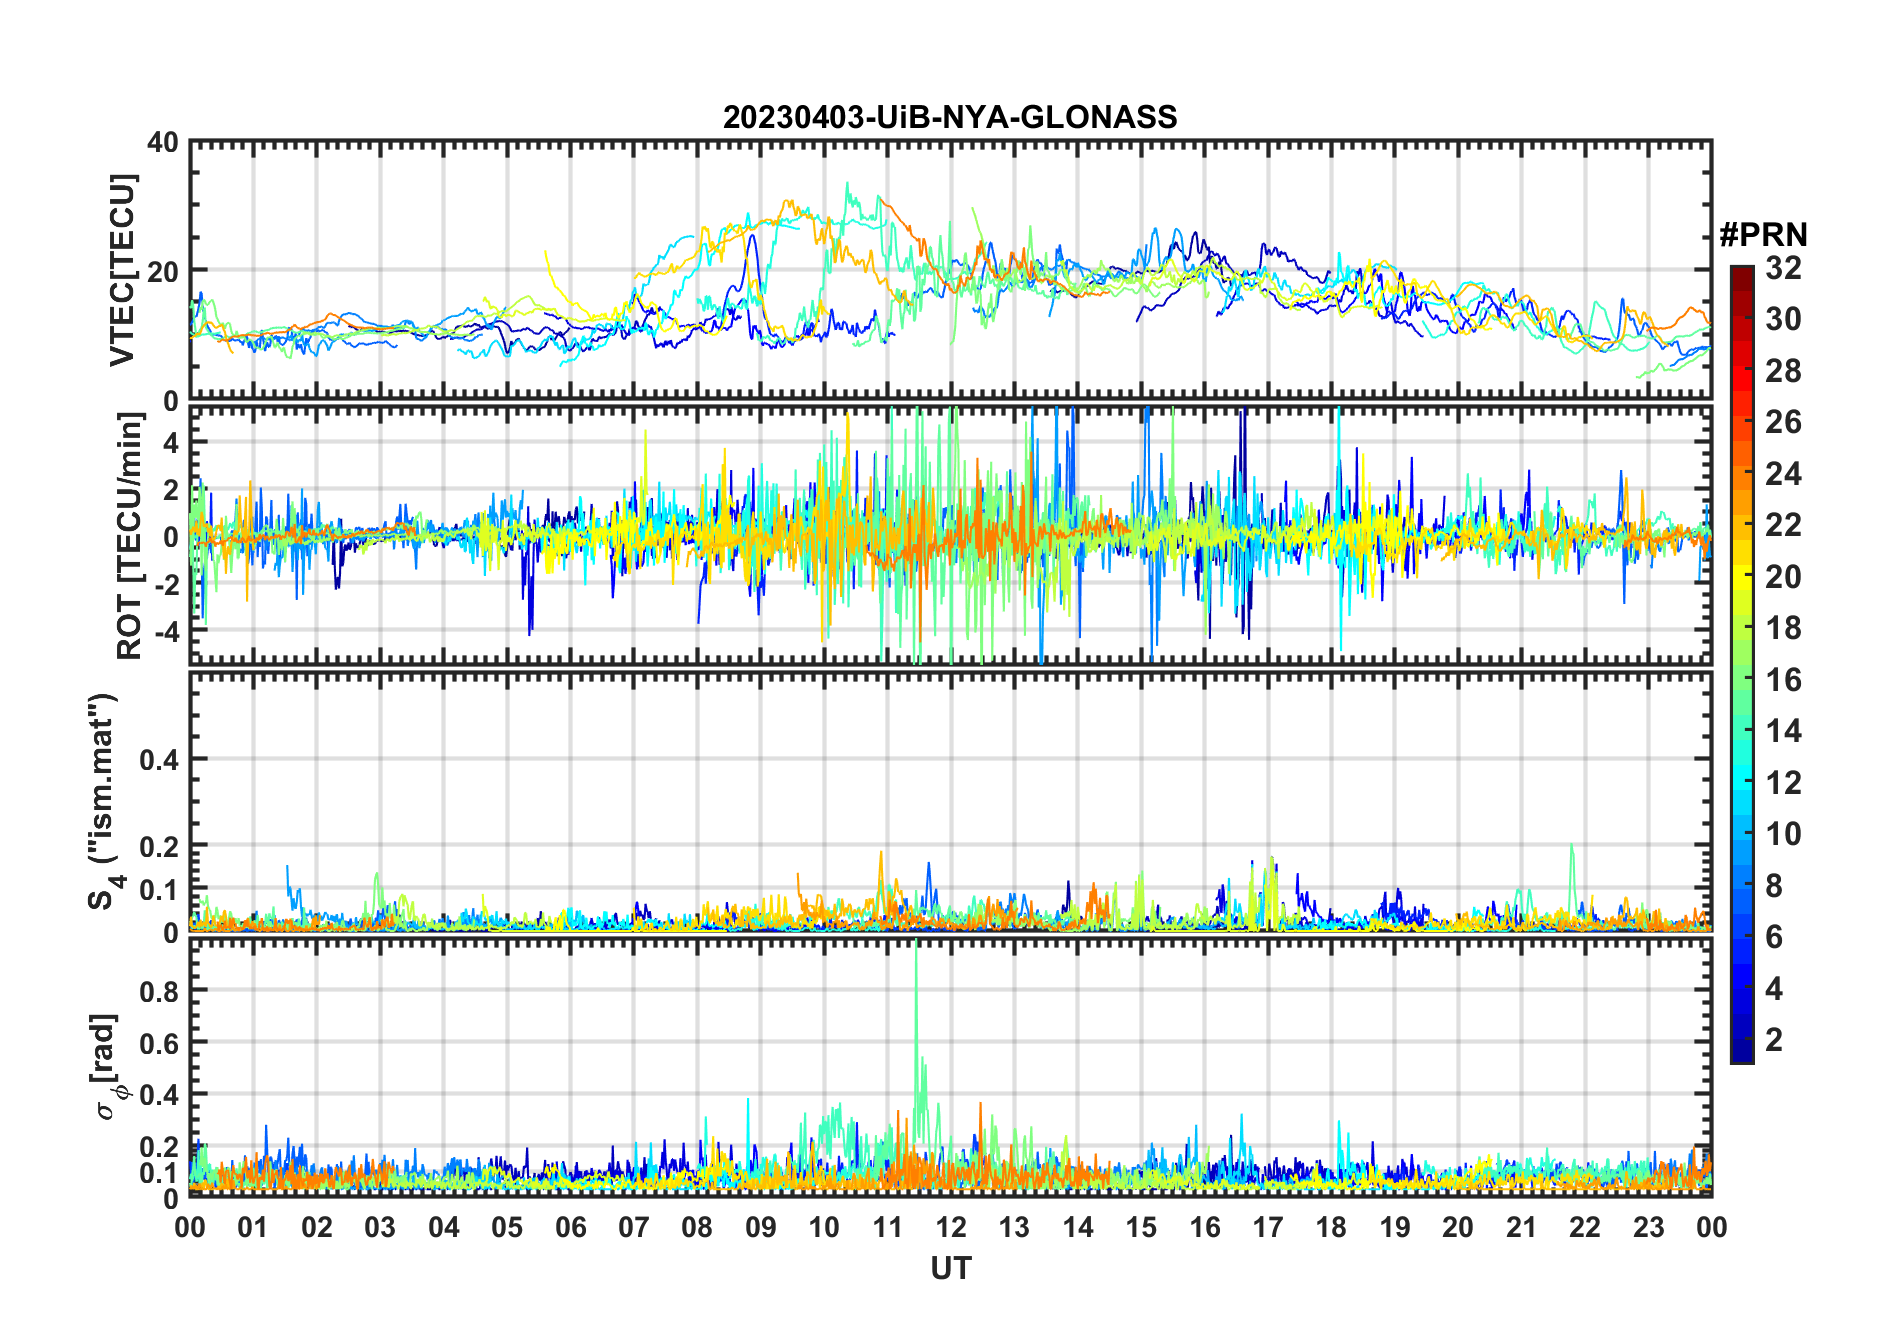Screen dimensions: 1902x1330
Task: Click the plot title 20230403-UiB-NYA-GLONASS
Action: pyautogui.click(x=950, y=117)
